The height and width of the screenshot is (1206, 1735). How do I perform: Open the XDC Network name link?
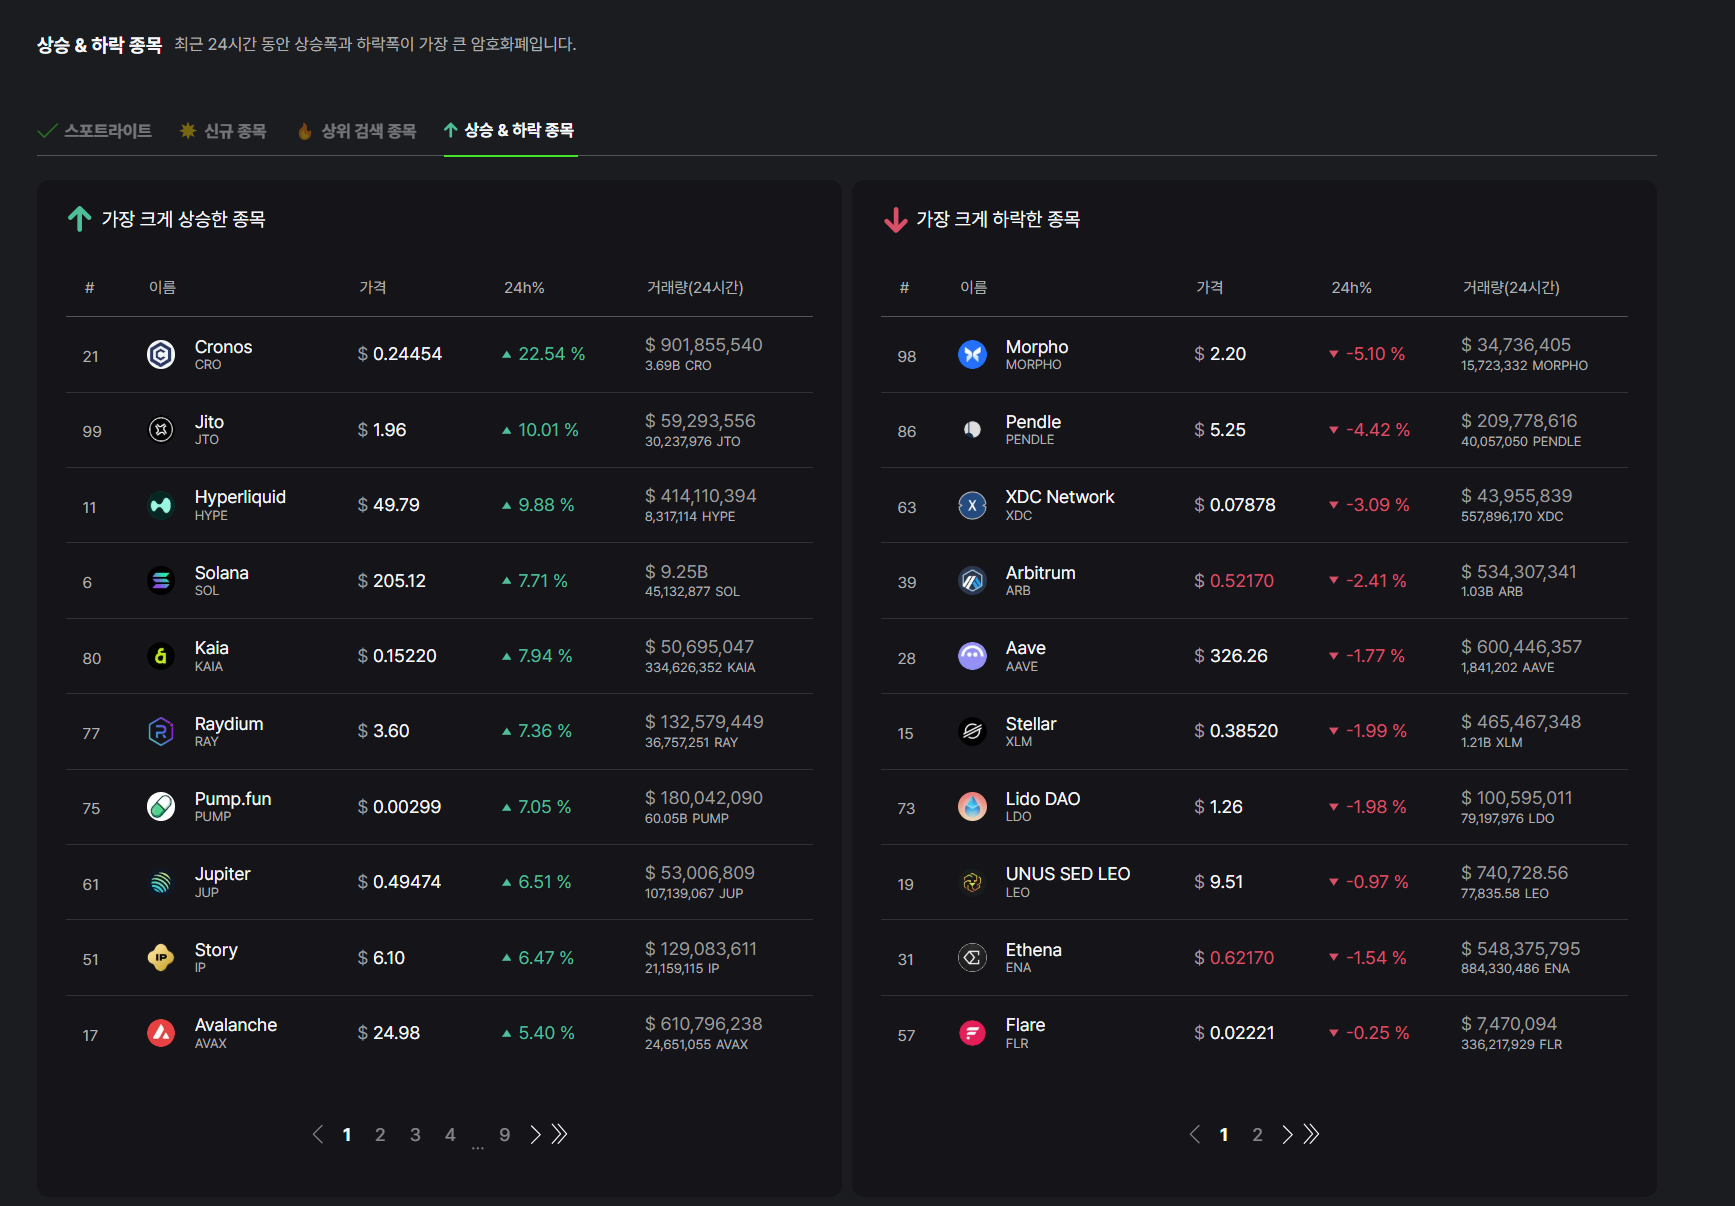coord(1060,497)
